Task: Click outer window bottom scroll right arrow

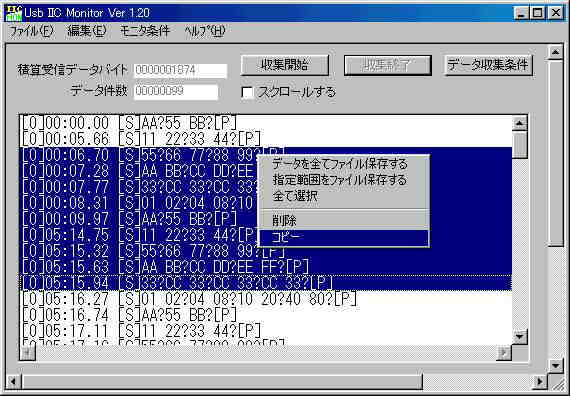Action: click(540, 381)
